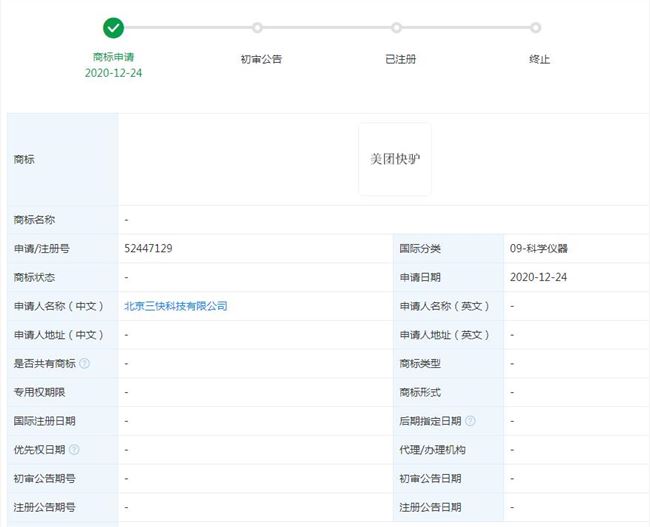Click the 是否共有商标 field label
The image size is (650, 527).
point(44,364)
